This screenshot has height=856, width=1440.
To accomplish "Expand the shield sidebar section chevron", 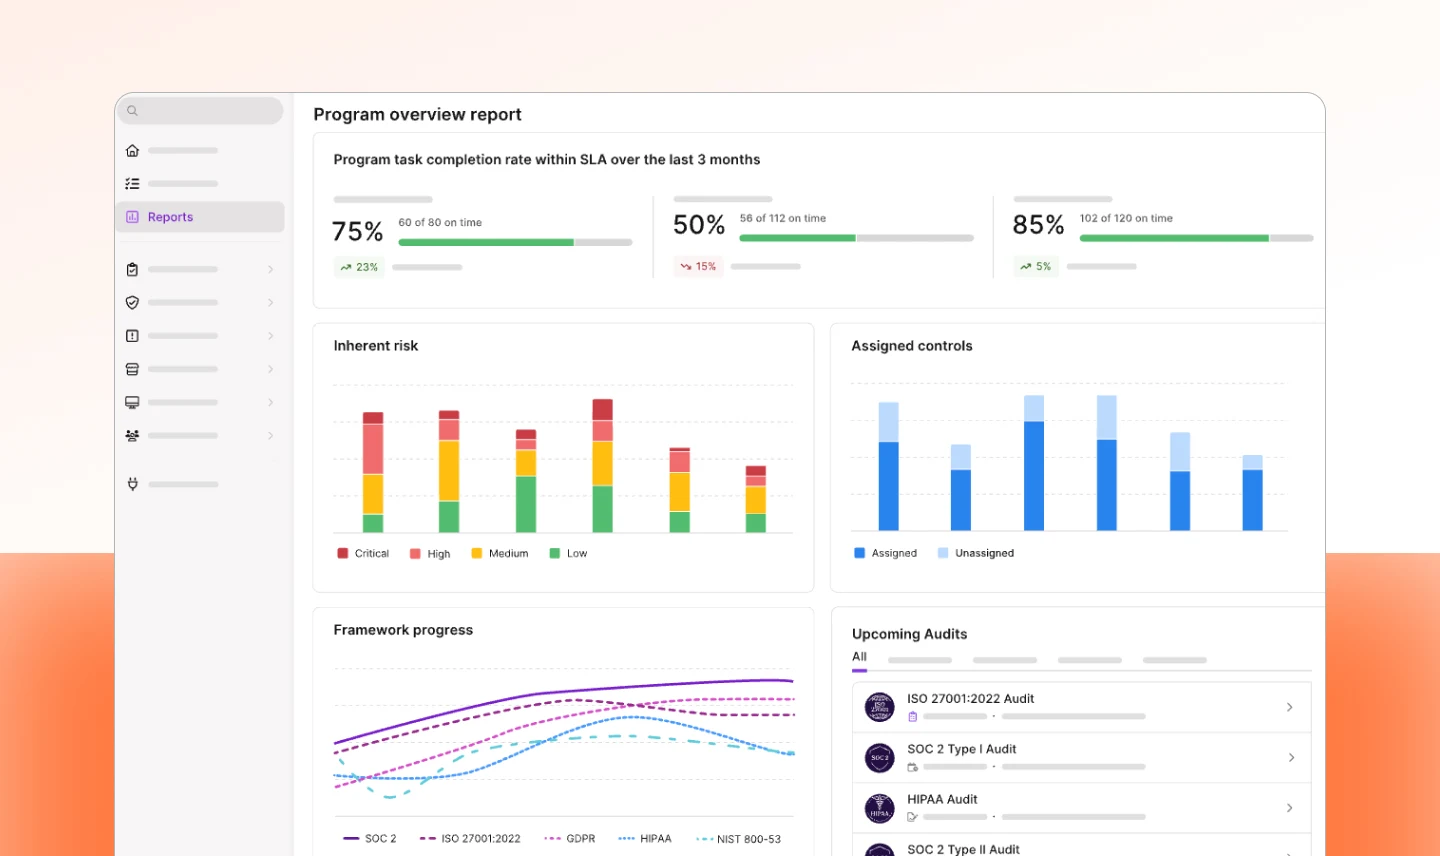I will 270,303.
